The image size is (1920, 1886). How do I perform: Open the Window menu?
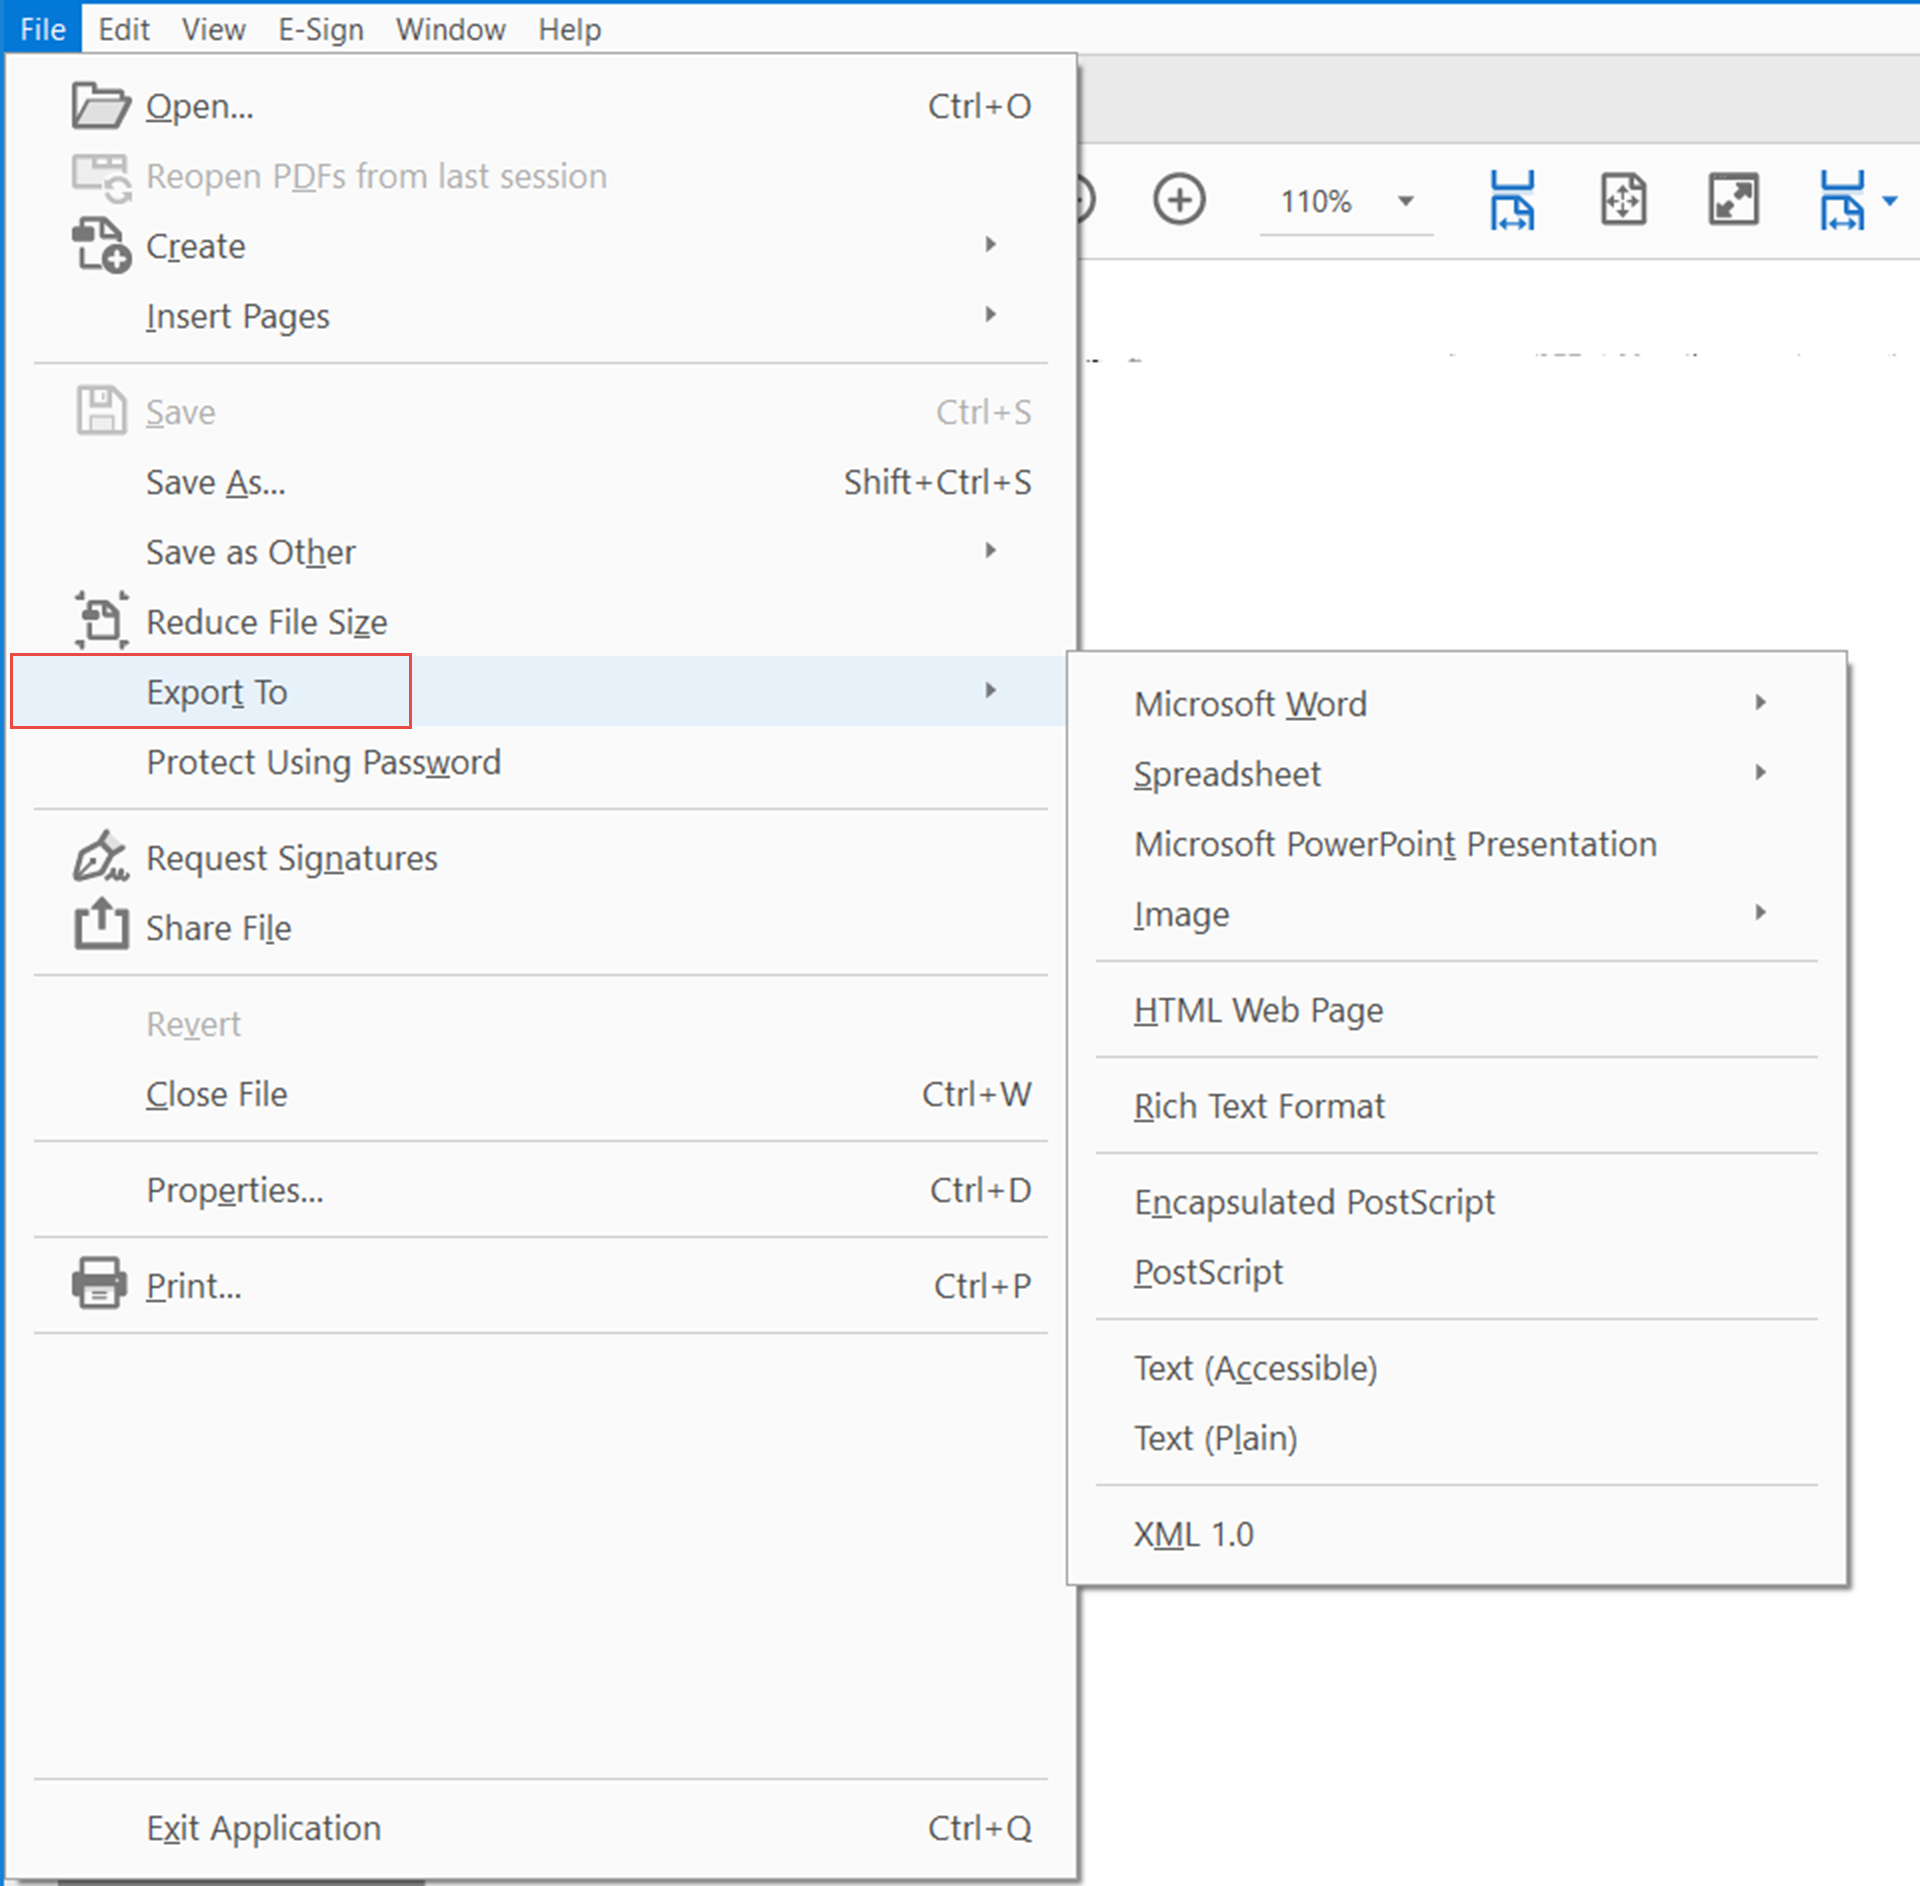click(x=450, y=28)
